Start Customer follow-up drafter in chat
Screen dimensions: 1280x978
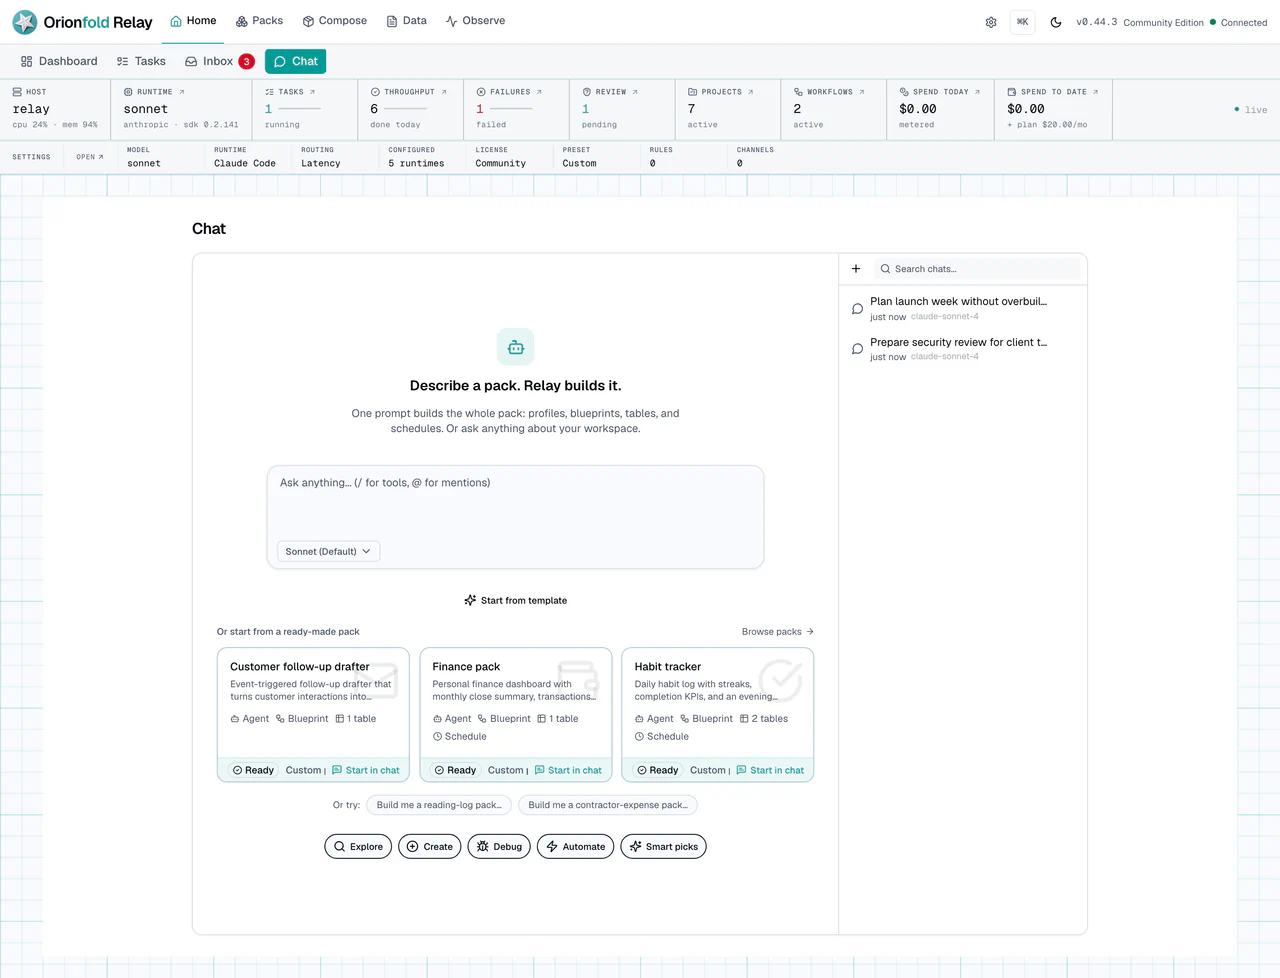point(366,770)
